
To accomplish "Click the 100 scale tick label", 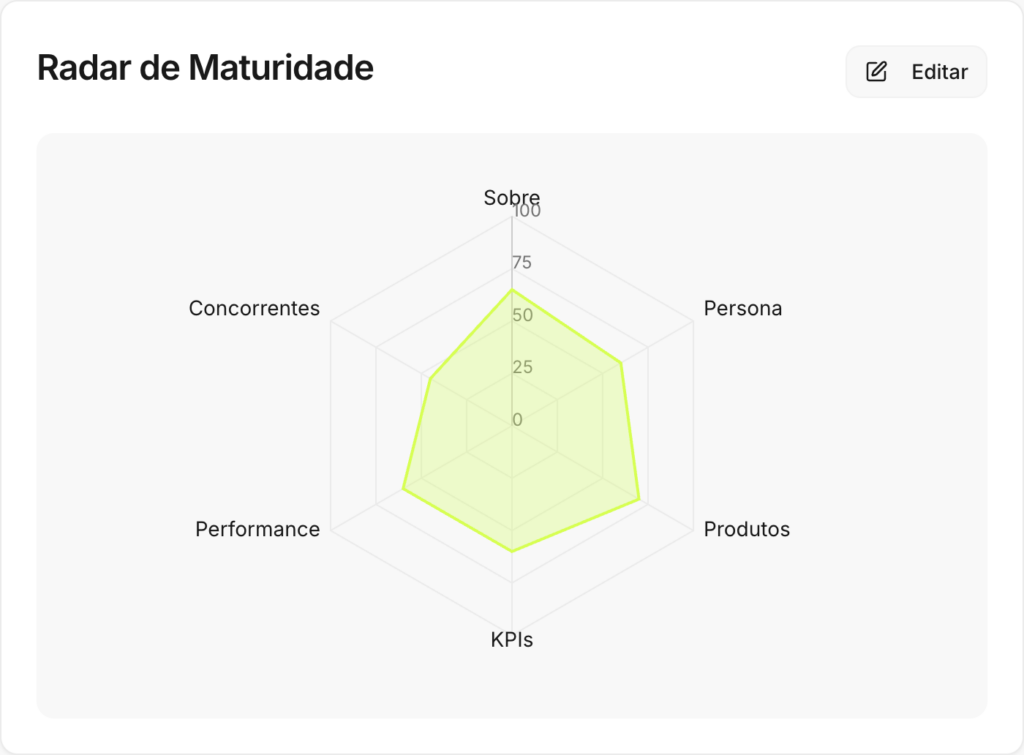I will [x=526, y=212].
